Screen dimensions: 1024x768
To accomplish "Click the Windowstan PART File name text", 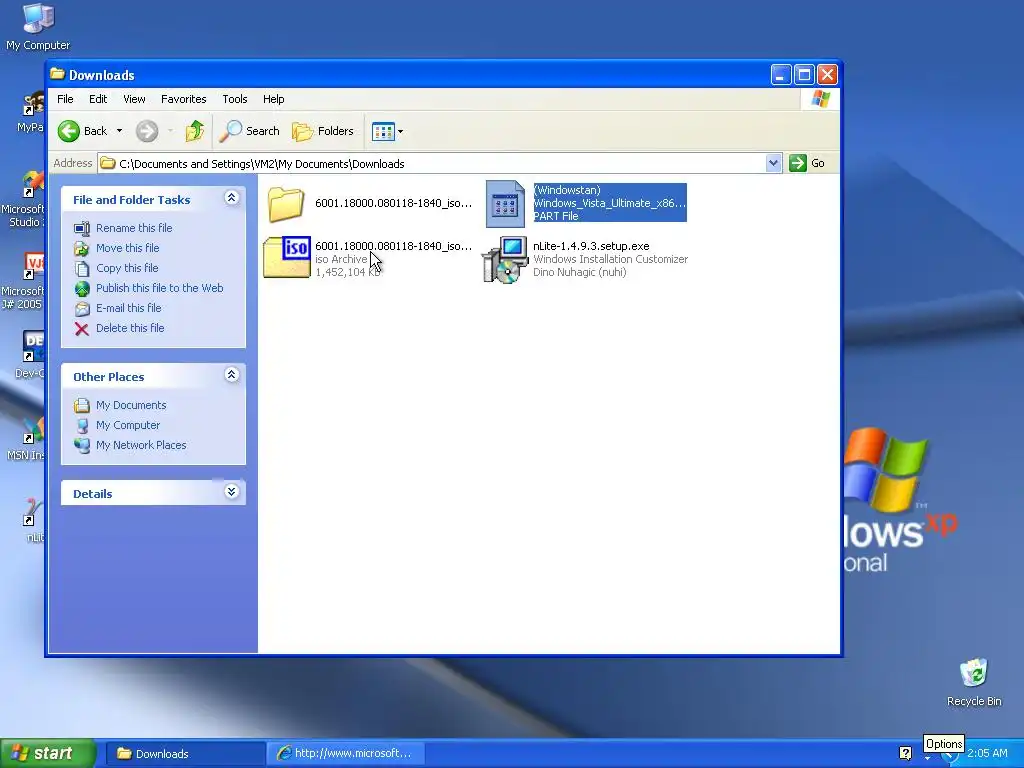I will coord(610,202).
